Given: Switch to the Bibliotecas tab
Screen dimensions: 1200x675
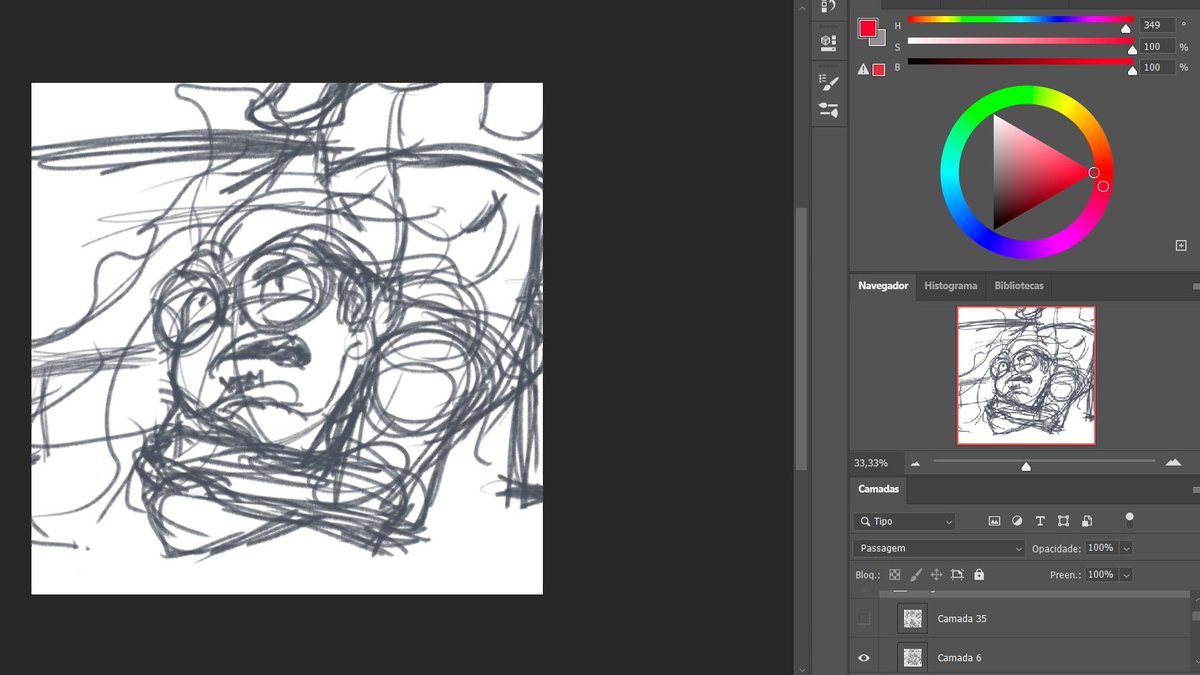Looking at the screenshot, I should [1018, 286].
